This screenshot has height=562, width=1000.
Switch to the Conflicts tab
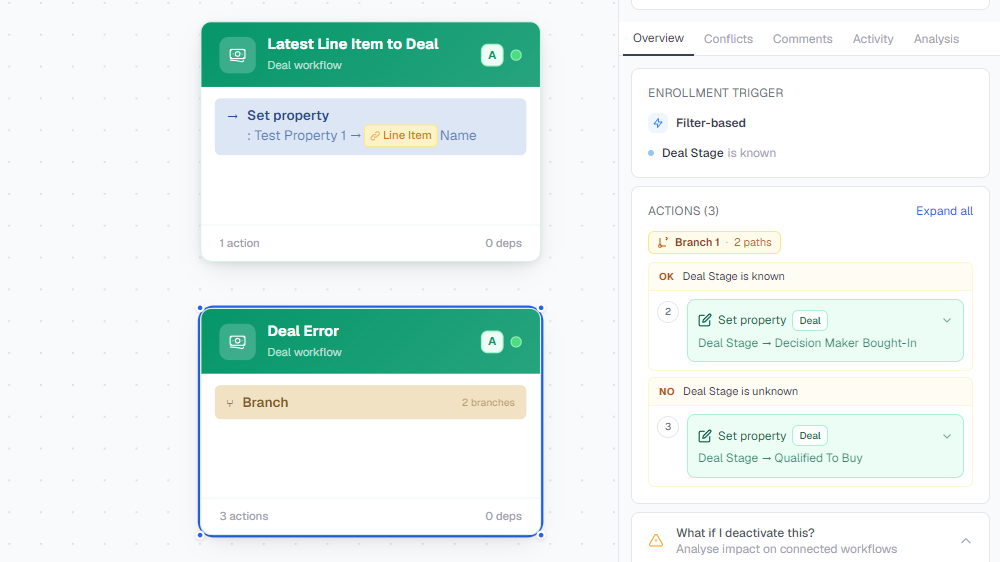(728, 39)
